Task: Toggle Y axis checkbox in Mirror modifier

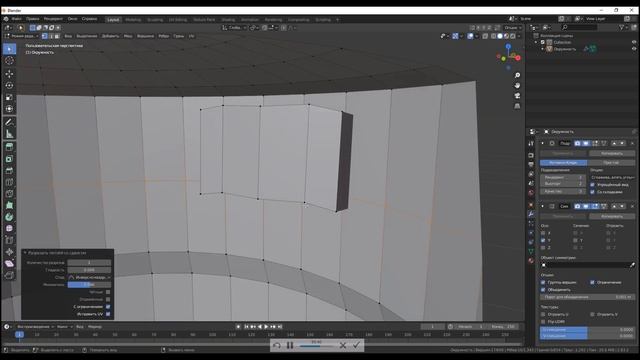Action: 543,240
